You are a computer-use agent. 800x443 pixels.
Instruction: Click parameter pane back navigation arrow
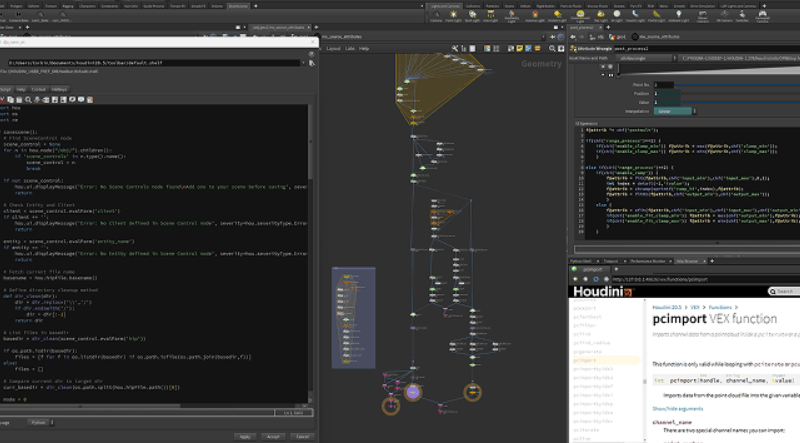[573, 37]
